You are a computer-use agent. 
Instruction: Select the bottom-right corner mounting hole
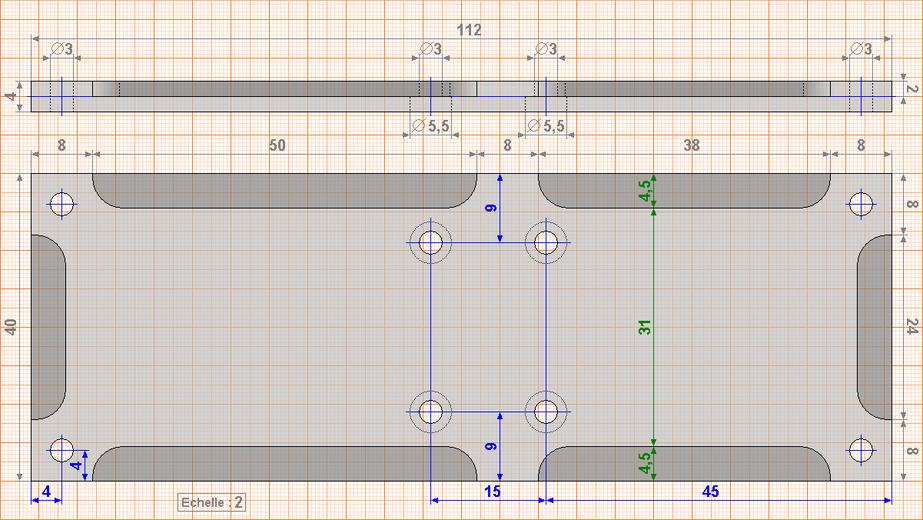pyautogui.click(x=860, y=451)
